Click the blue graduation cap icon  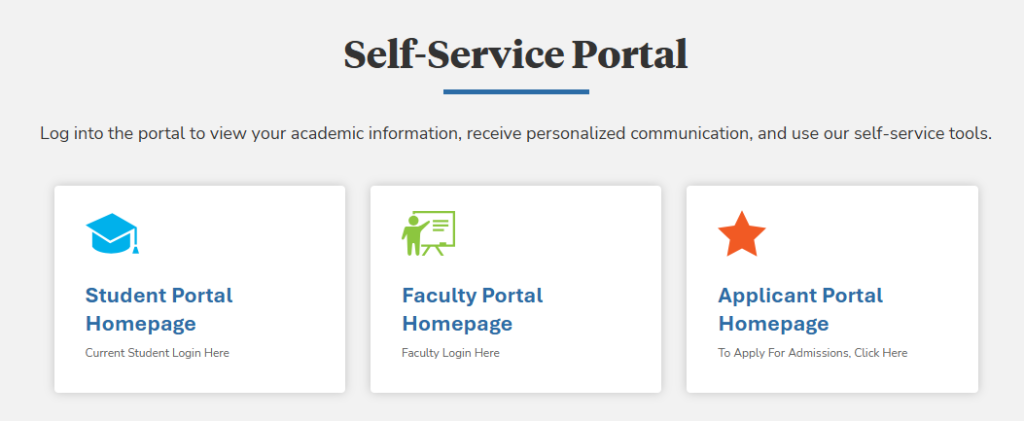[110, 232]
